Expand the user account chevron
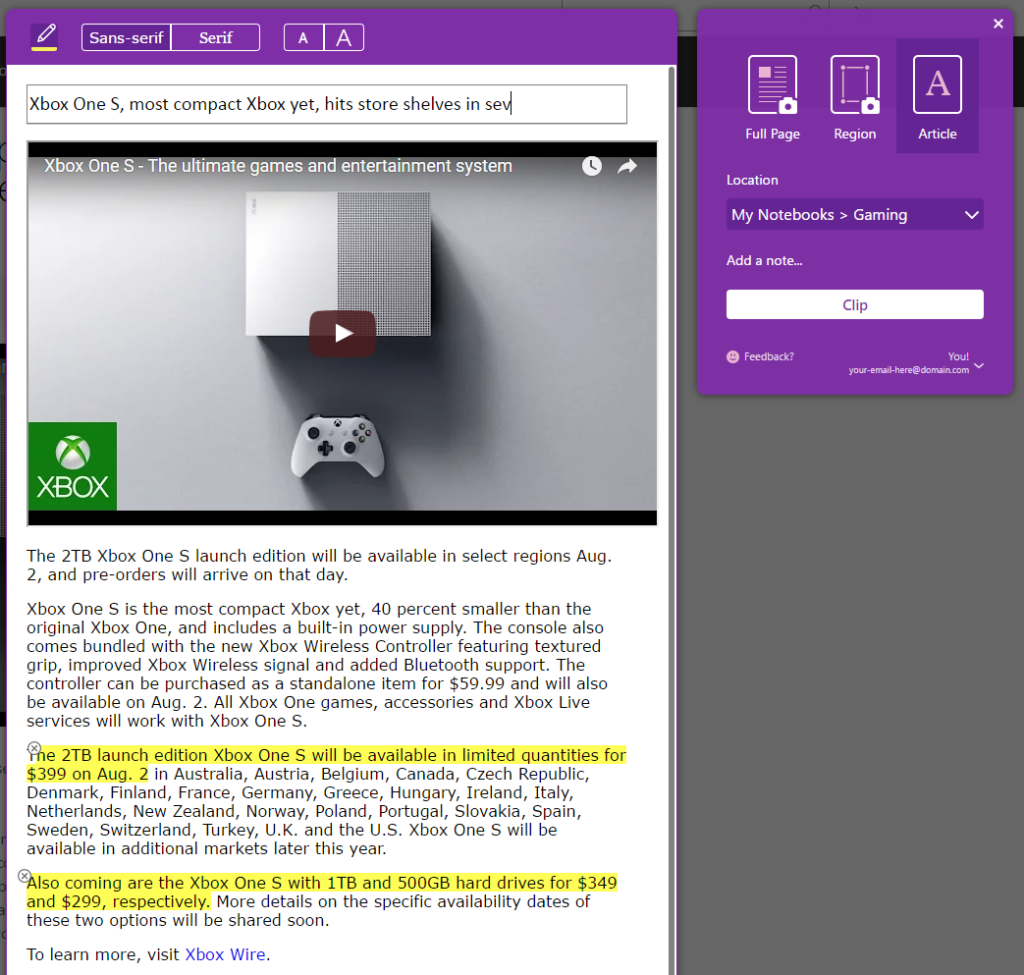The height and width of the screenshot is (975, 1024). click(x=978, y=366)
